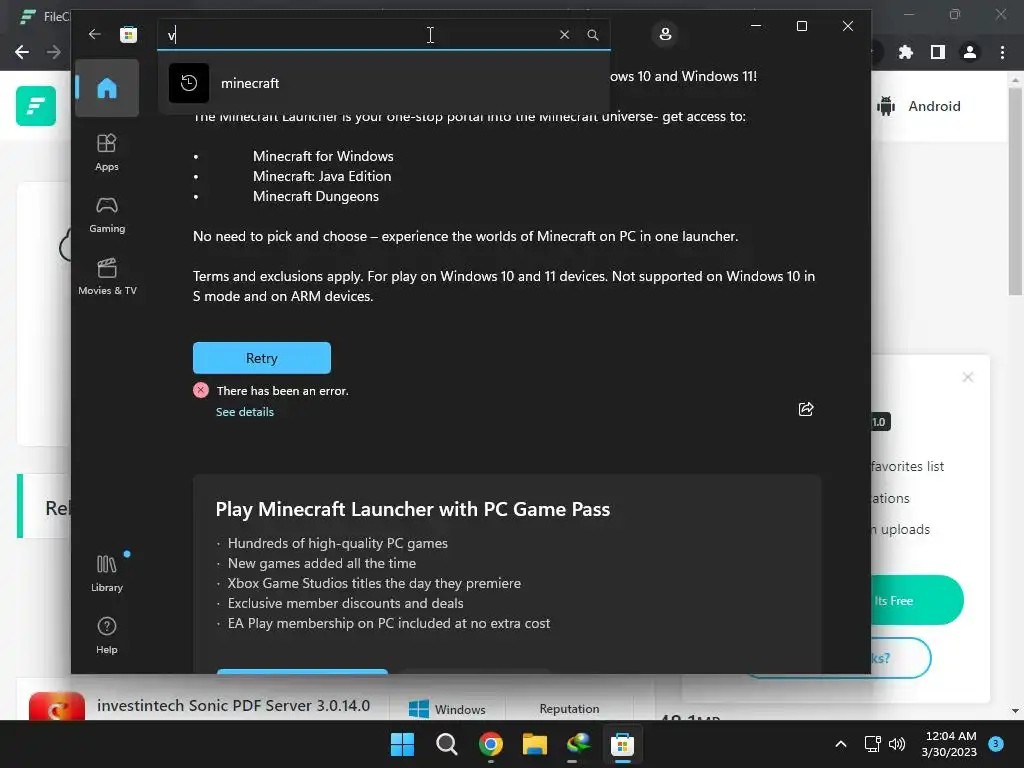The image size is (1024, 768).
Task: Open Chrome three-dot menu
Action: click(1002, 52)
